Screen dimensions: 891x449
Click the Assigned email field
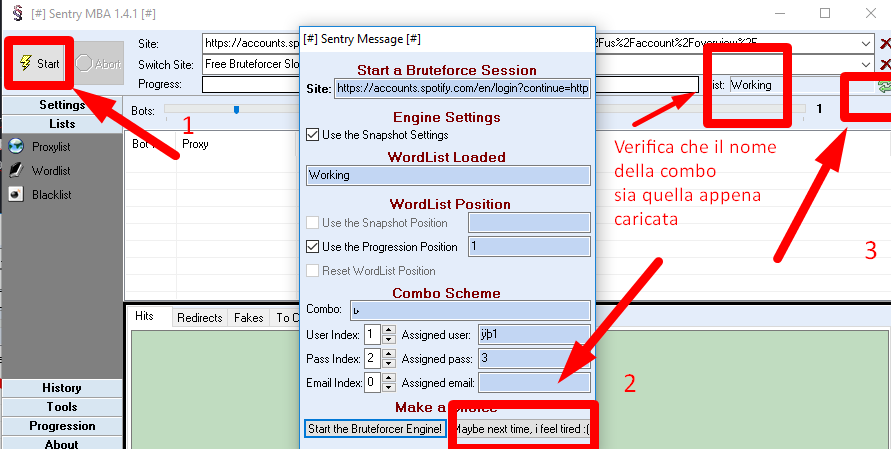pos(535,382)
